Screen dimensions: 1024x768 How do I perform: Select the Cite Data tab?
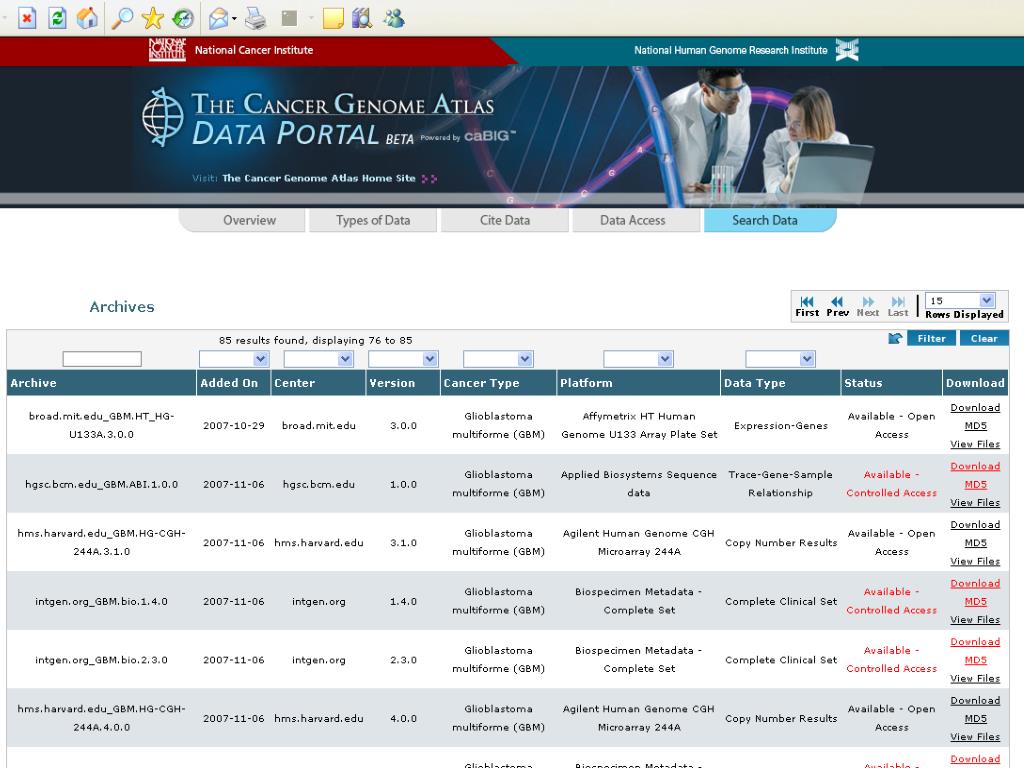pyautogui.click(x=505, y=220)
